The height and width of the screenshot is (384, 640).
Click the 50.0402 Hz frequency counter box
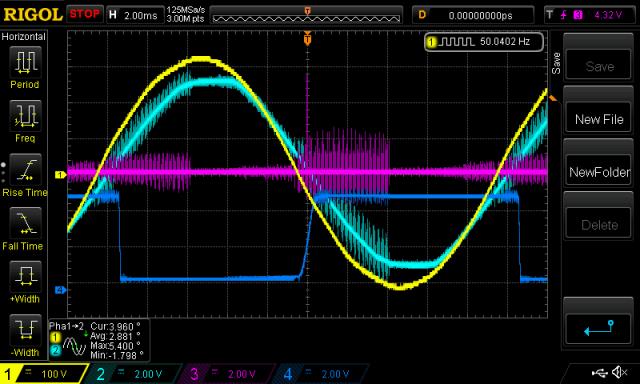484,42
